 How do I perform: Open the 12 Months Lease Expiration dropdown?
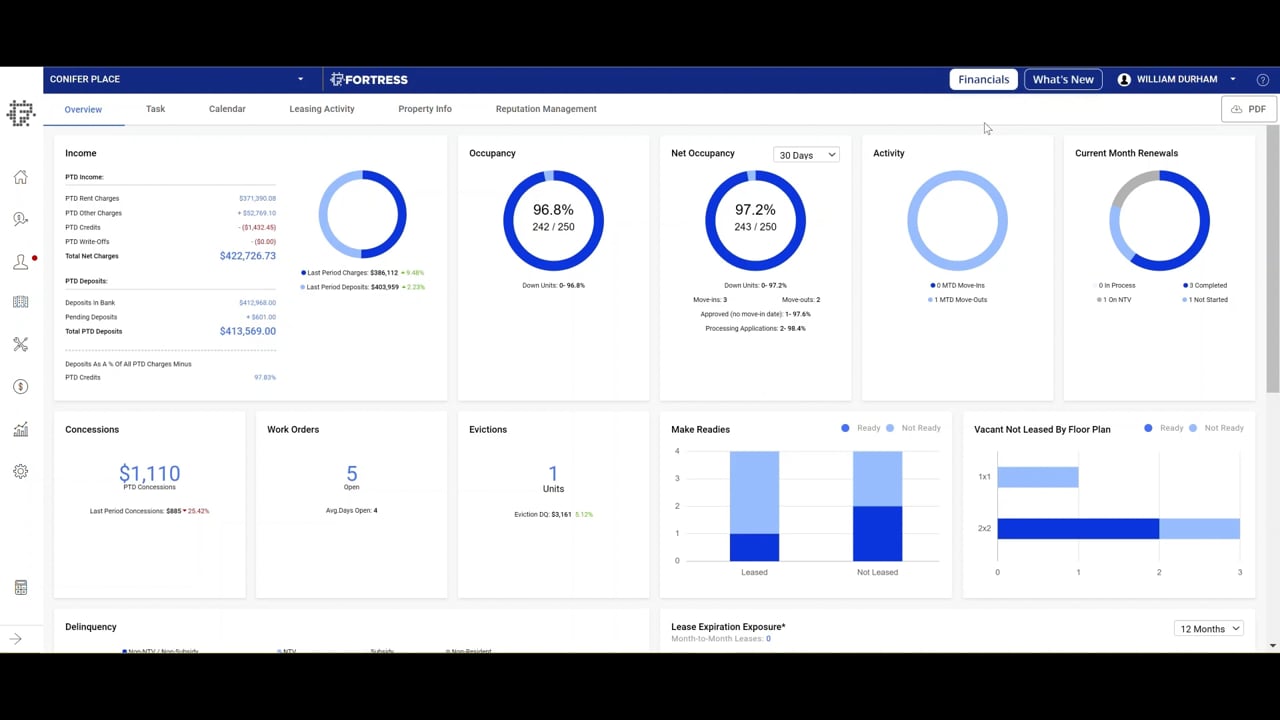tap(1208, 629)
